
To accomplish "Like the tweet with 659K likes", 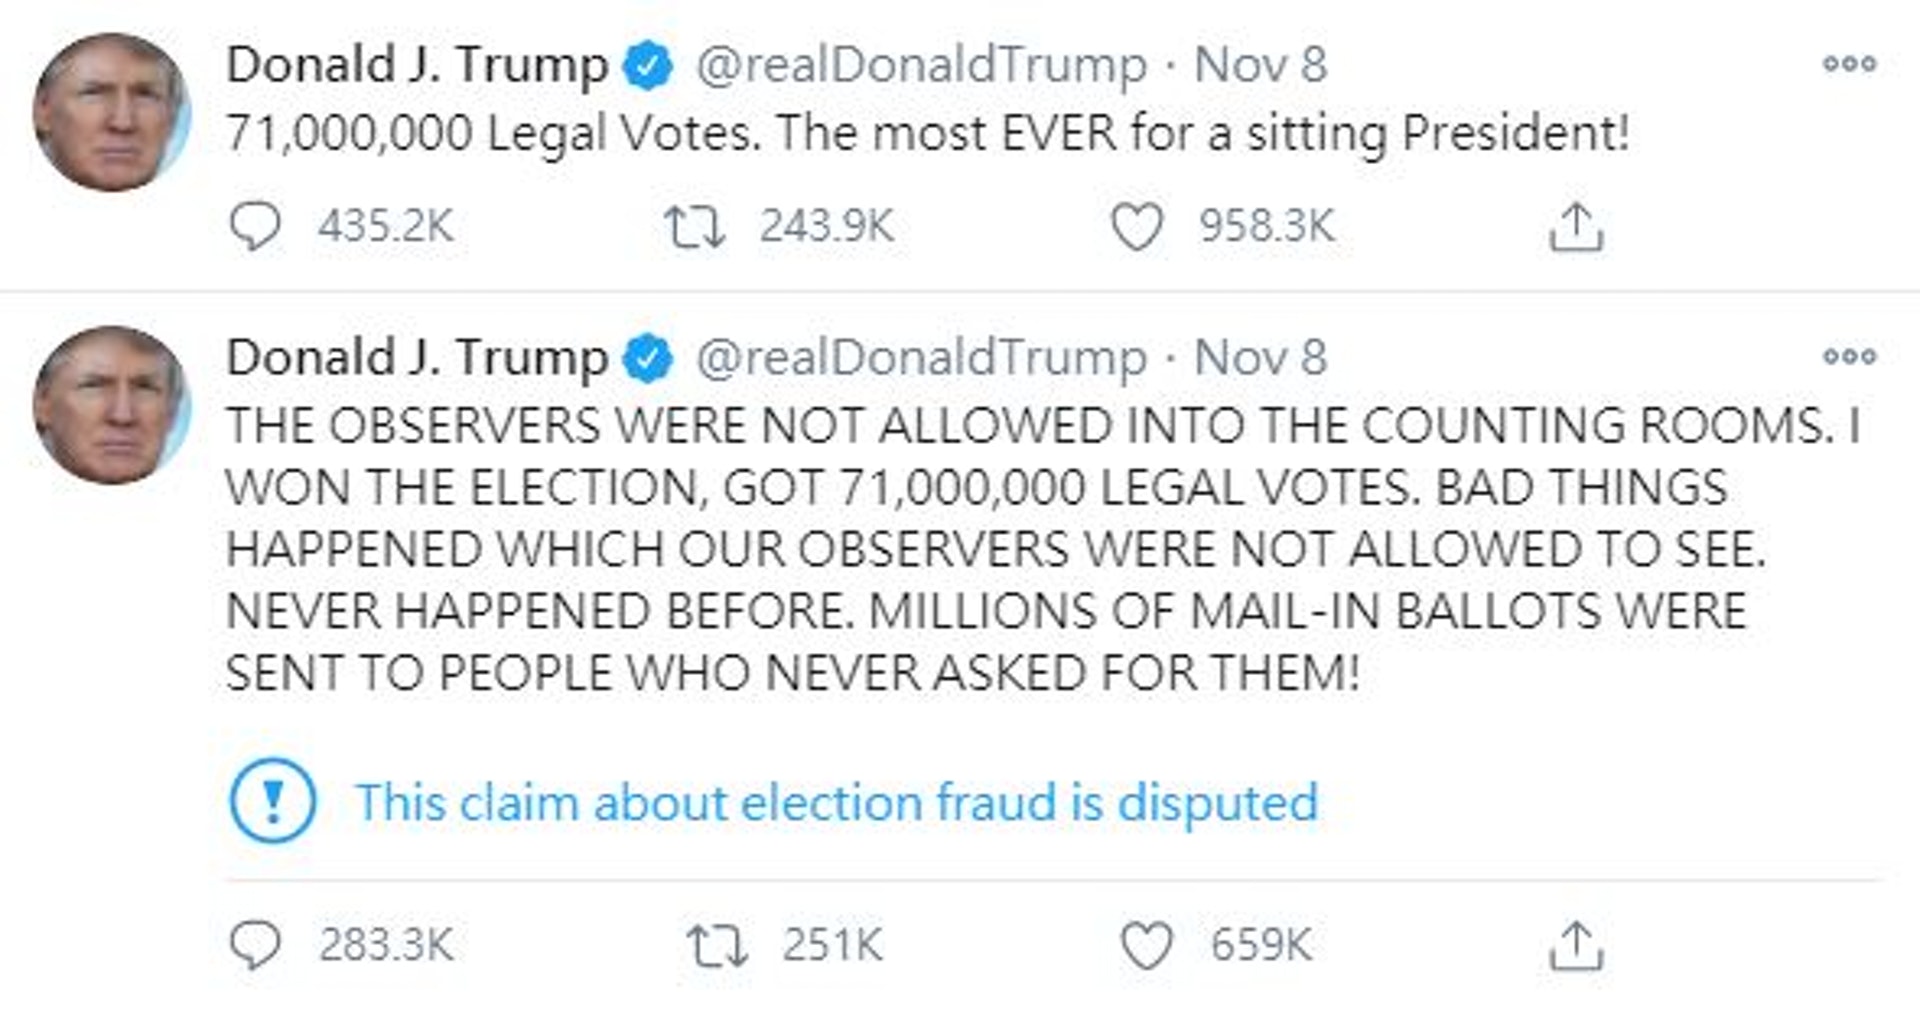I will tap(1145, 945).
